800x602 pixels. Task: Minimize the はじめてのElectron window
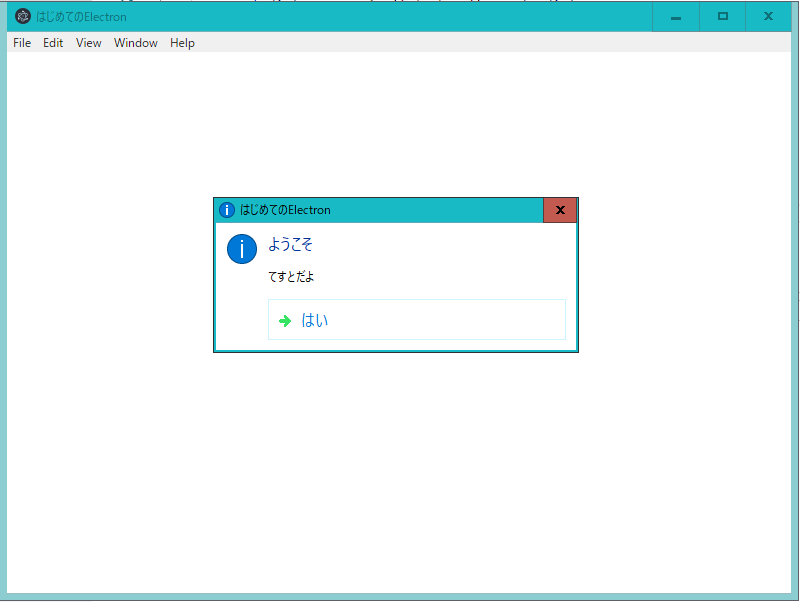coord(675,16)
